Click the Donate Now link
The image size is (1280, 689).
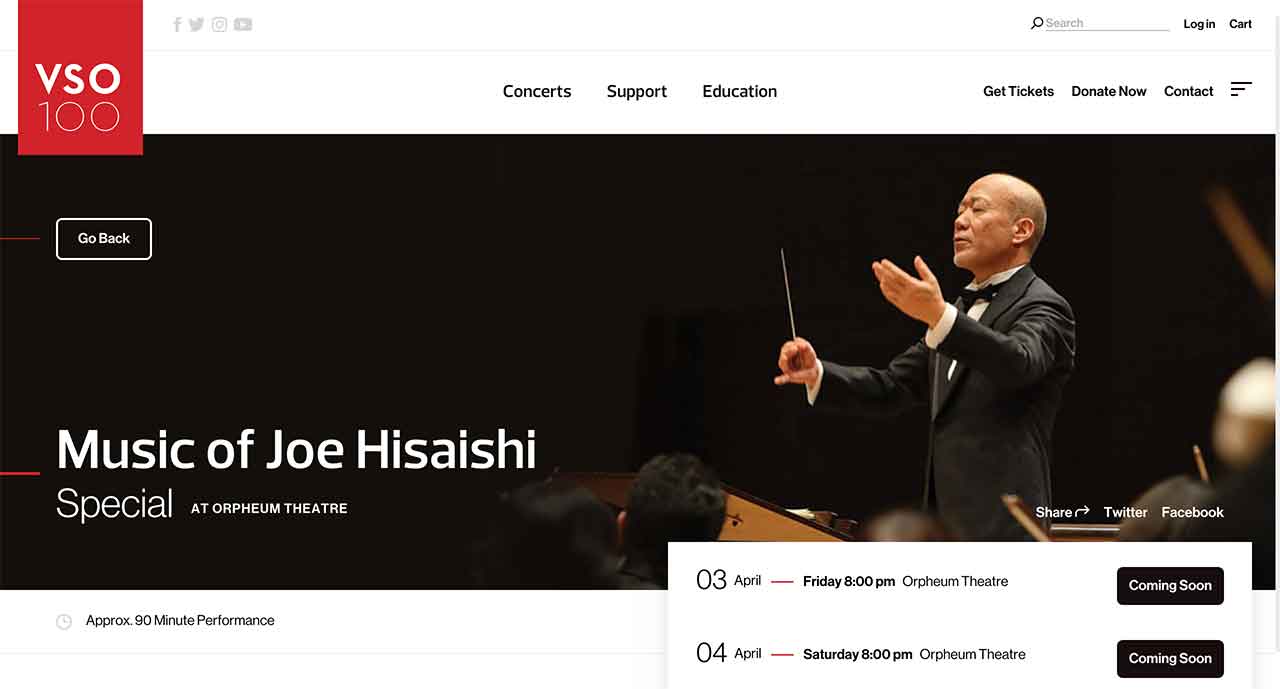pyautogui.click(x=1109, y=91)
